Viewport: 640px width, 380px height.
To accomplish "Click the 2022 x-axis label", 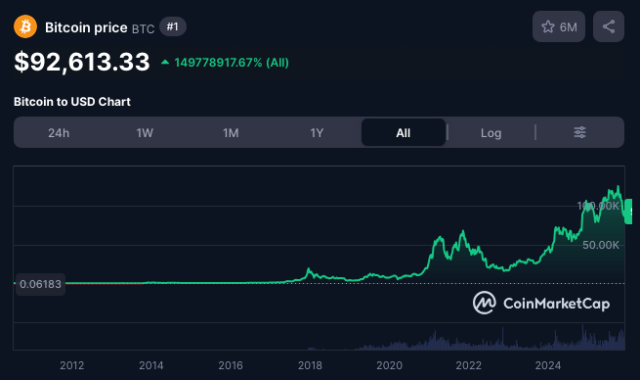I will click(x=469, y=365).
